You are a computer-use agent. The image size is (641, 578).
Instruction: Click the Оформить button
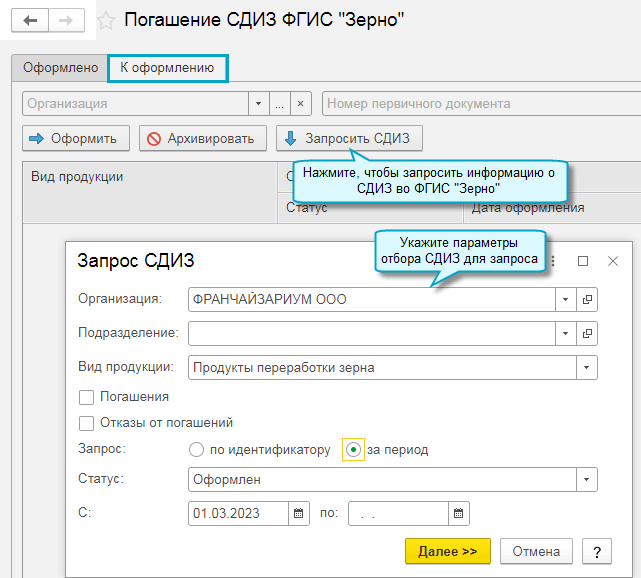[76, 139]
